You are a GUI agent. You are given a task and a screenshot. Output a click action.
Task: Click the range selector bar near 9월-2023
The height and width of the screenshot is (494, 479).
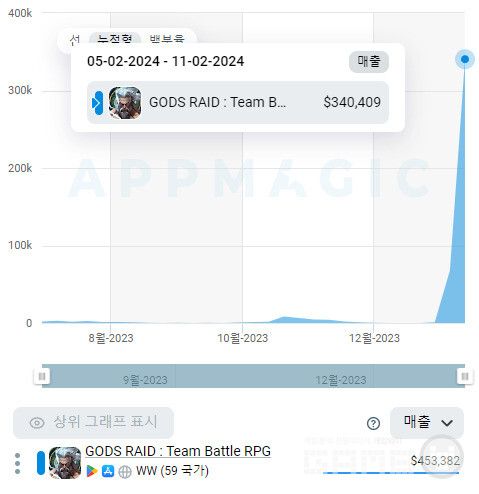[x=145, y=380]
